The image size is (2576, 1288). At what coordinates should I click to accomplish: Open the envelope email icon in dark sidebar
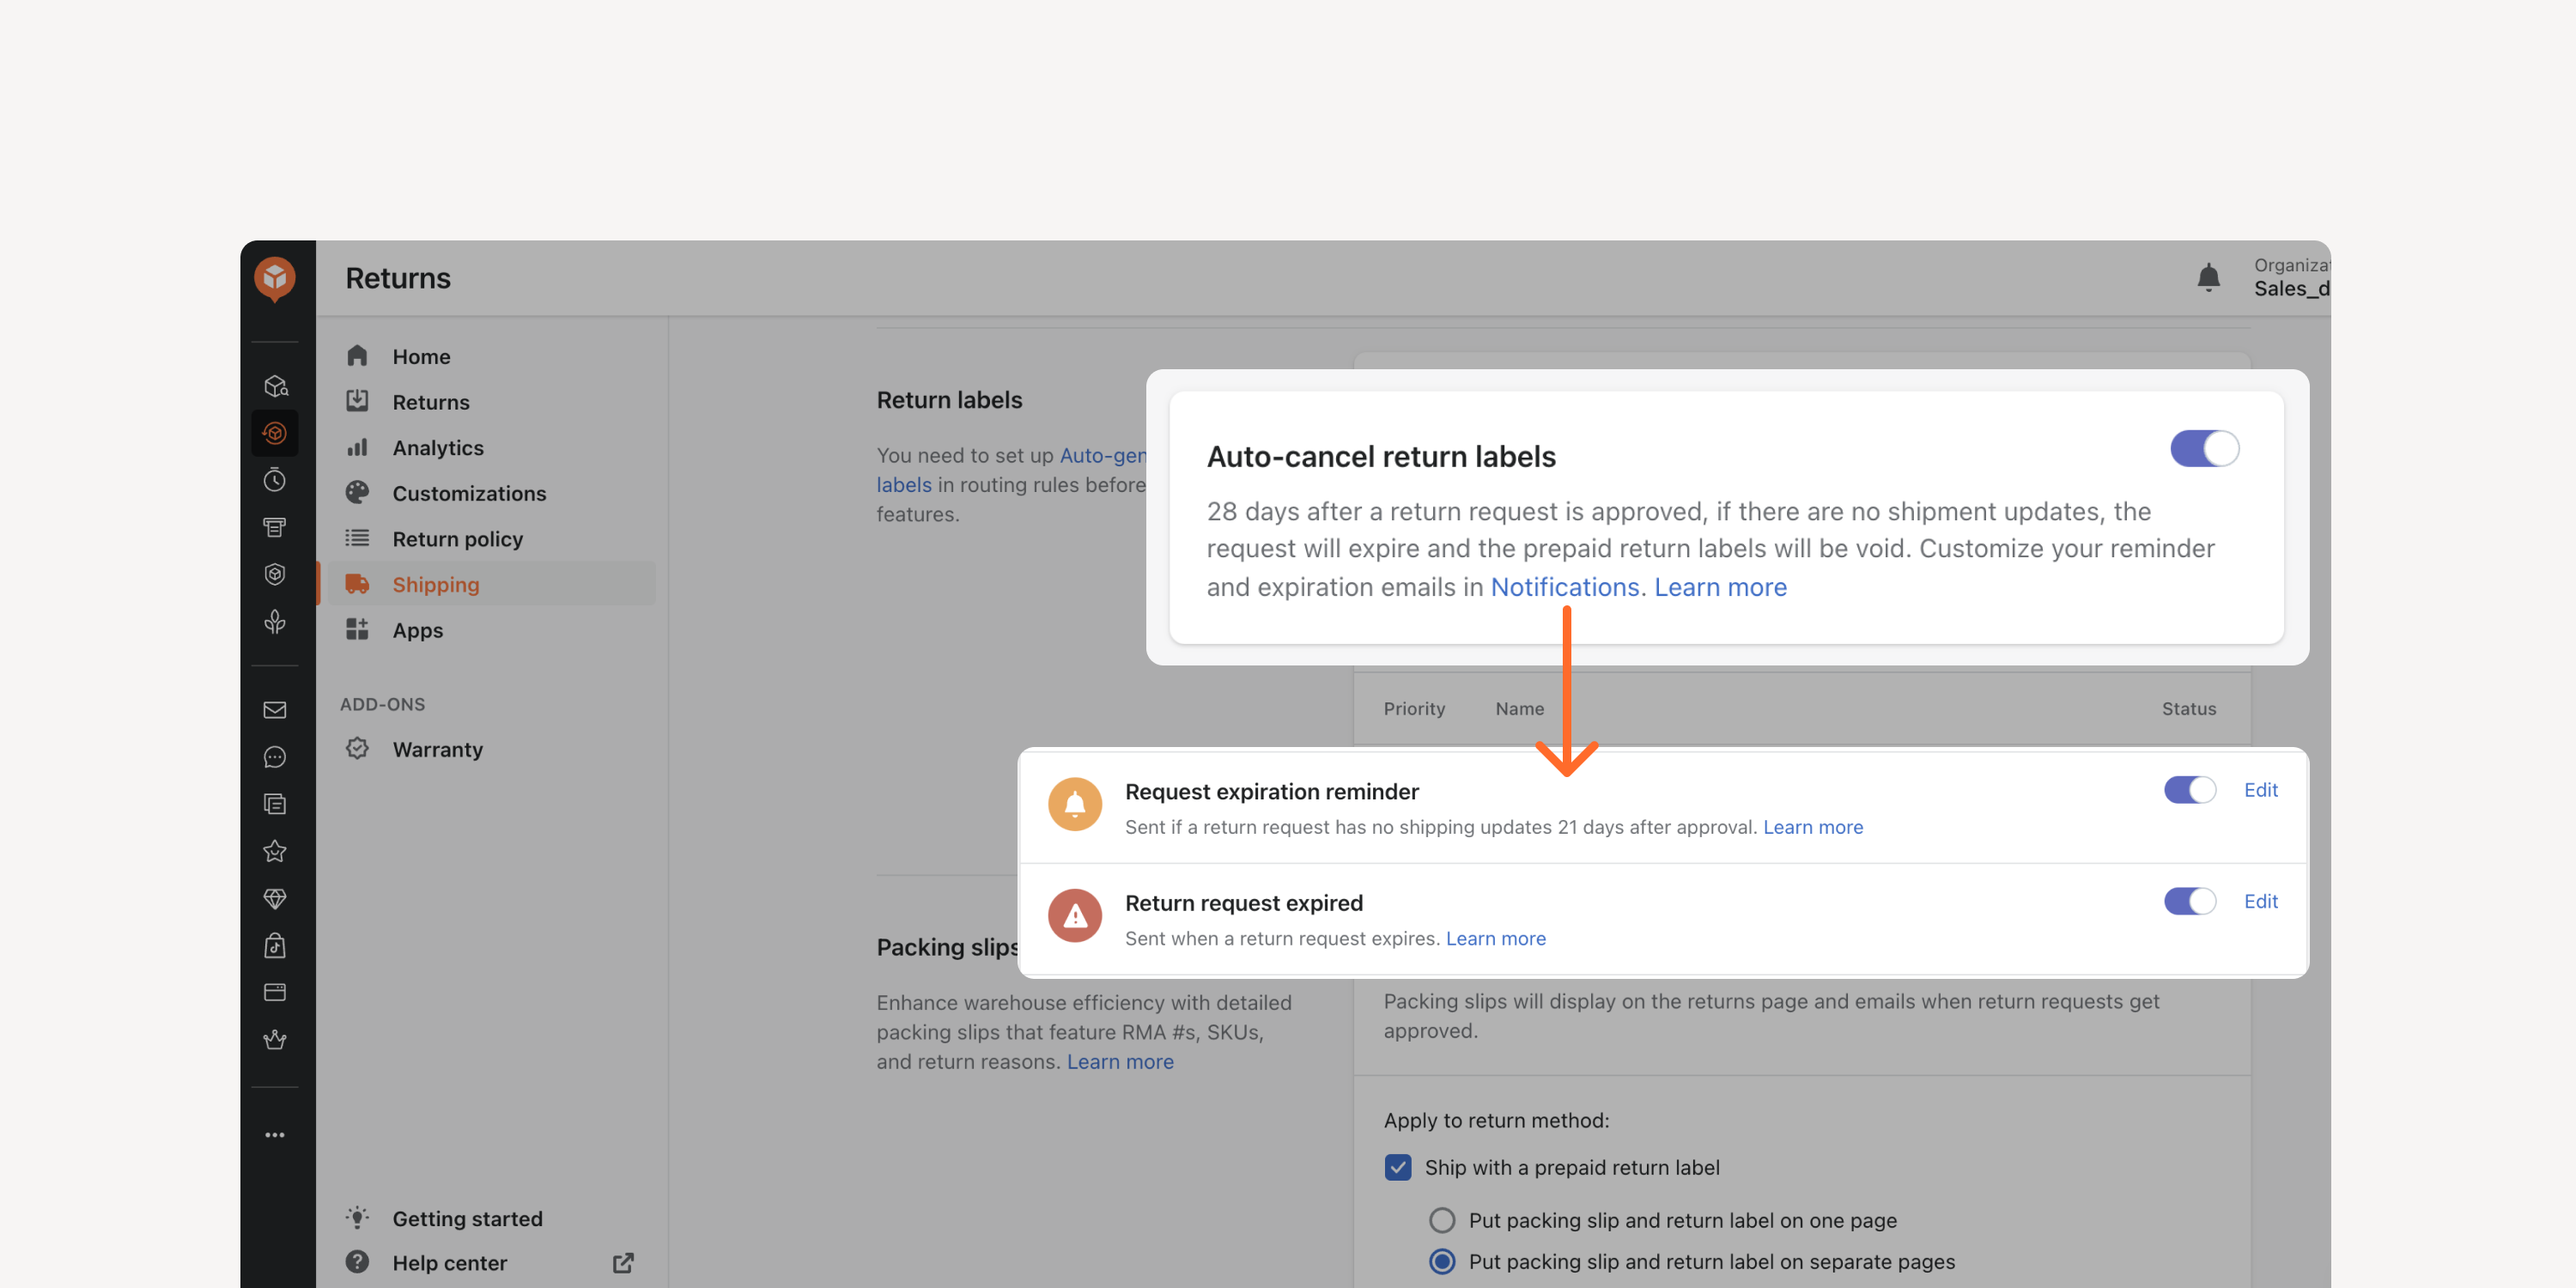275,710
